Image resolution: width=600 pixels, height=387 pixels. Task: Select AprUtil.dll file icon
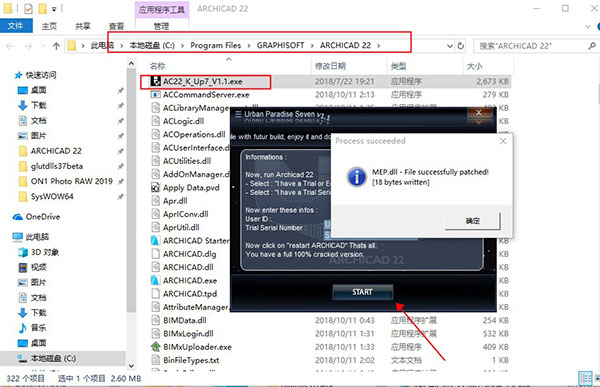[x=155, y=227]
